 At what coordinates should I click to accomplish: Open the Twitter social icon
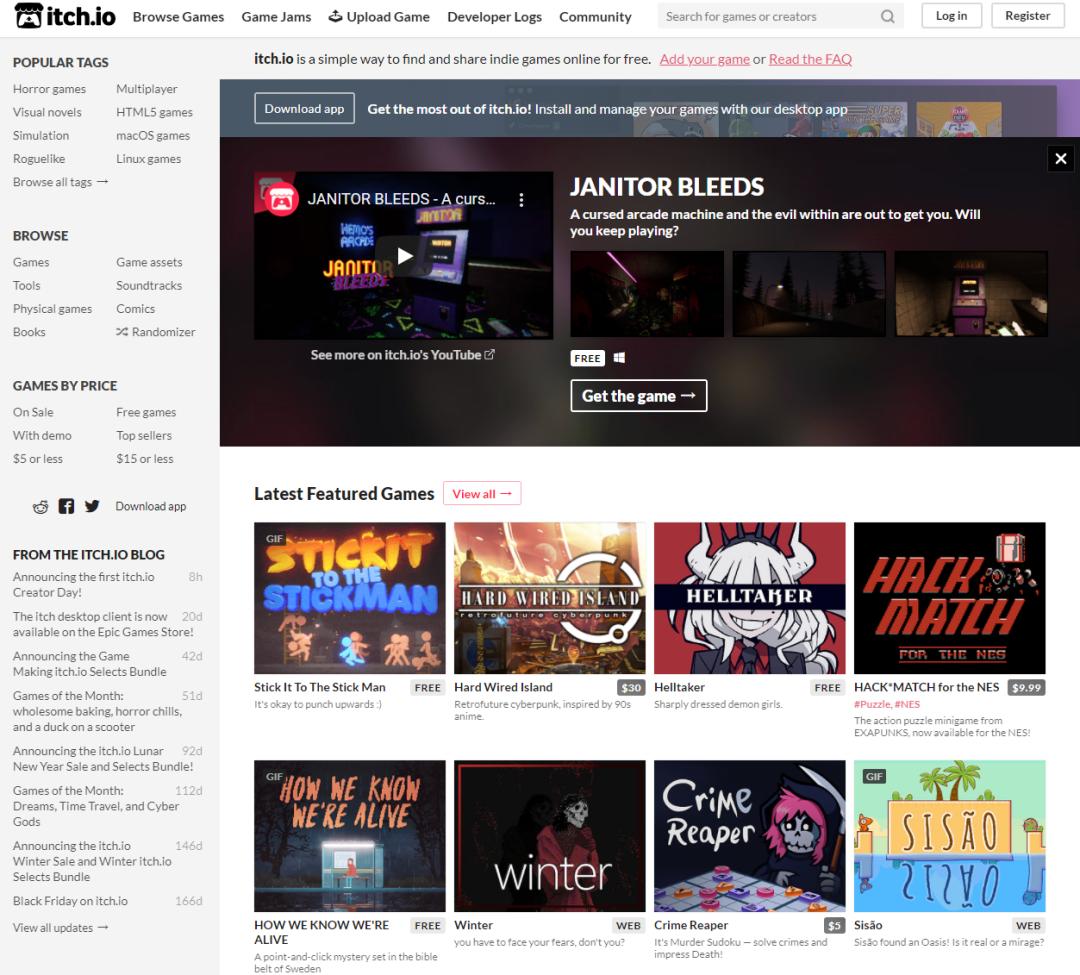(92, 506)
